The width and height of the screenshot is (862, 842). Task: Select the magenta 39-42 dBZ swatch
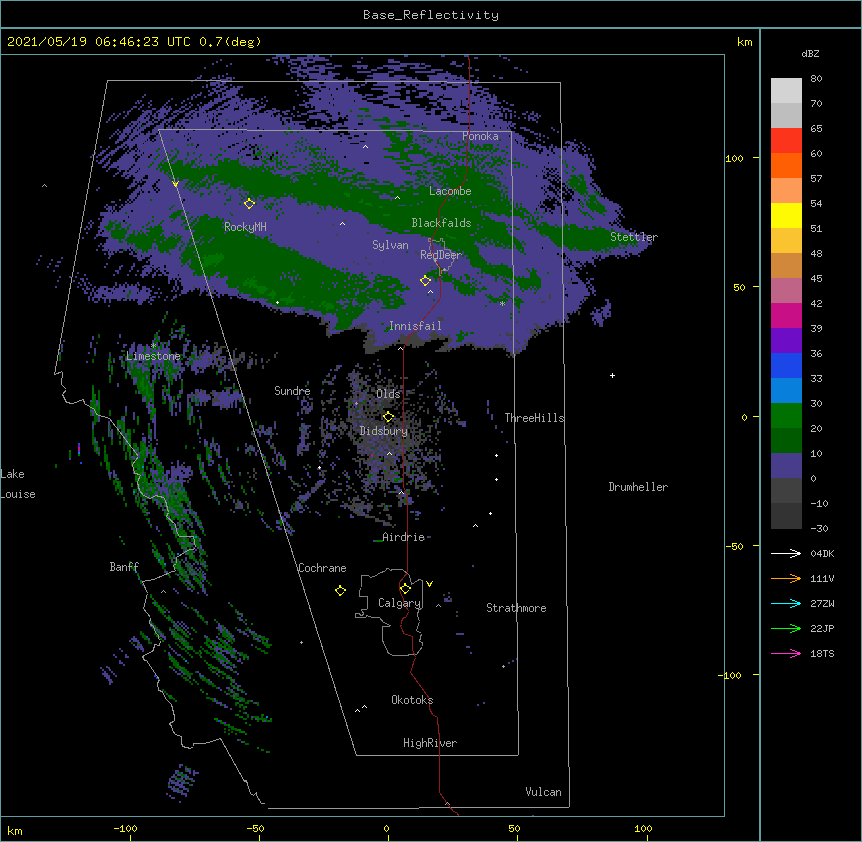pos(786,315)
